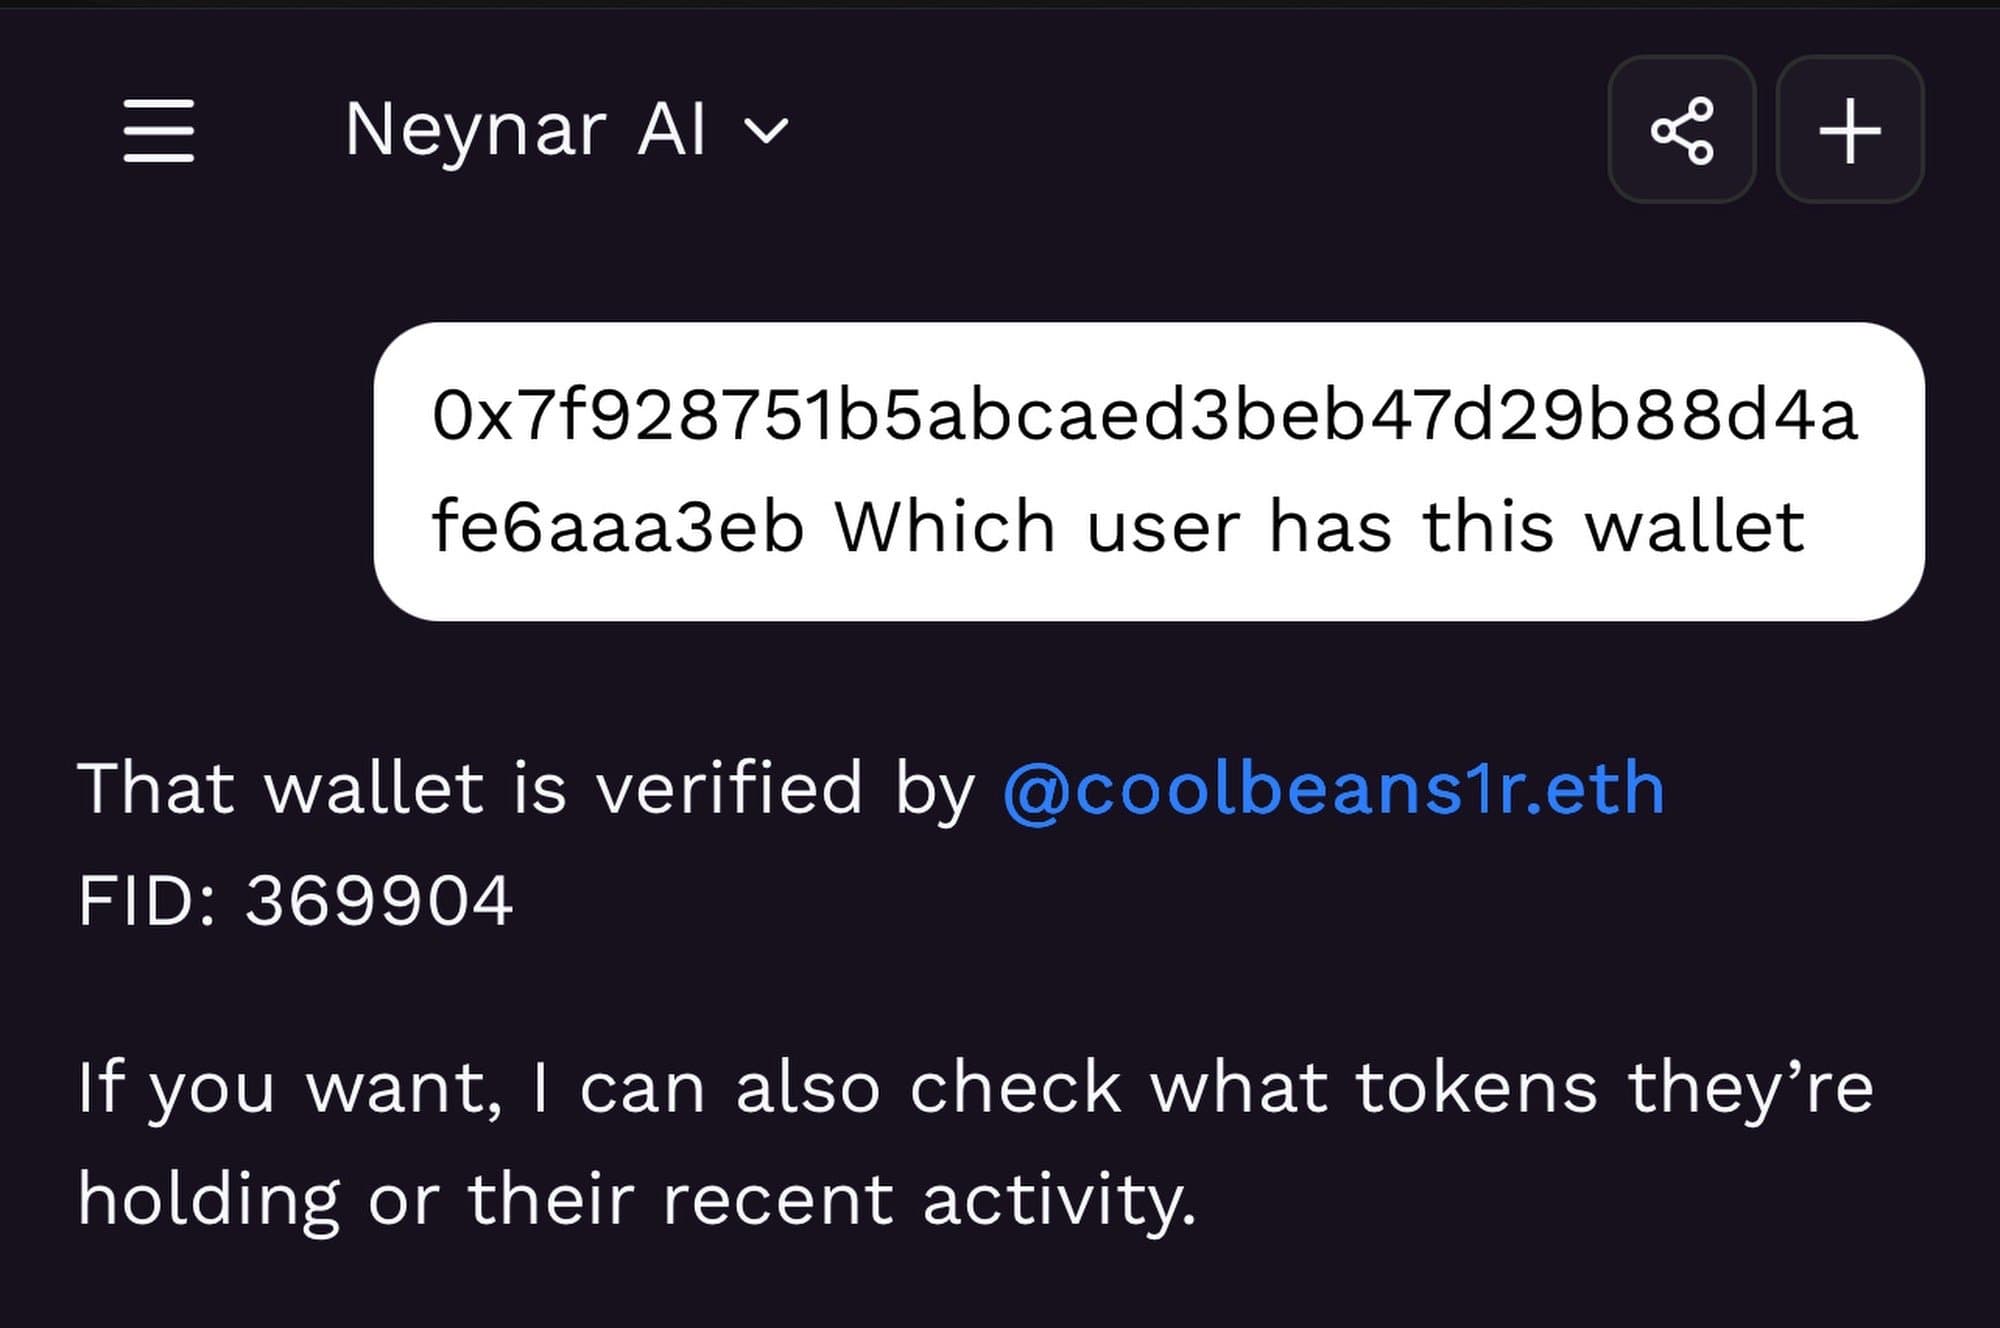Share this conversation via share icon
Screen dimensions: 2000x1328
(1681, 130)
